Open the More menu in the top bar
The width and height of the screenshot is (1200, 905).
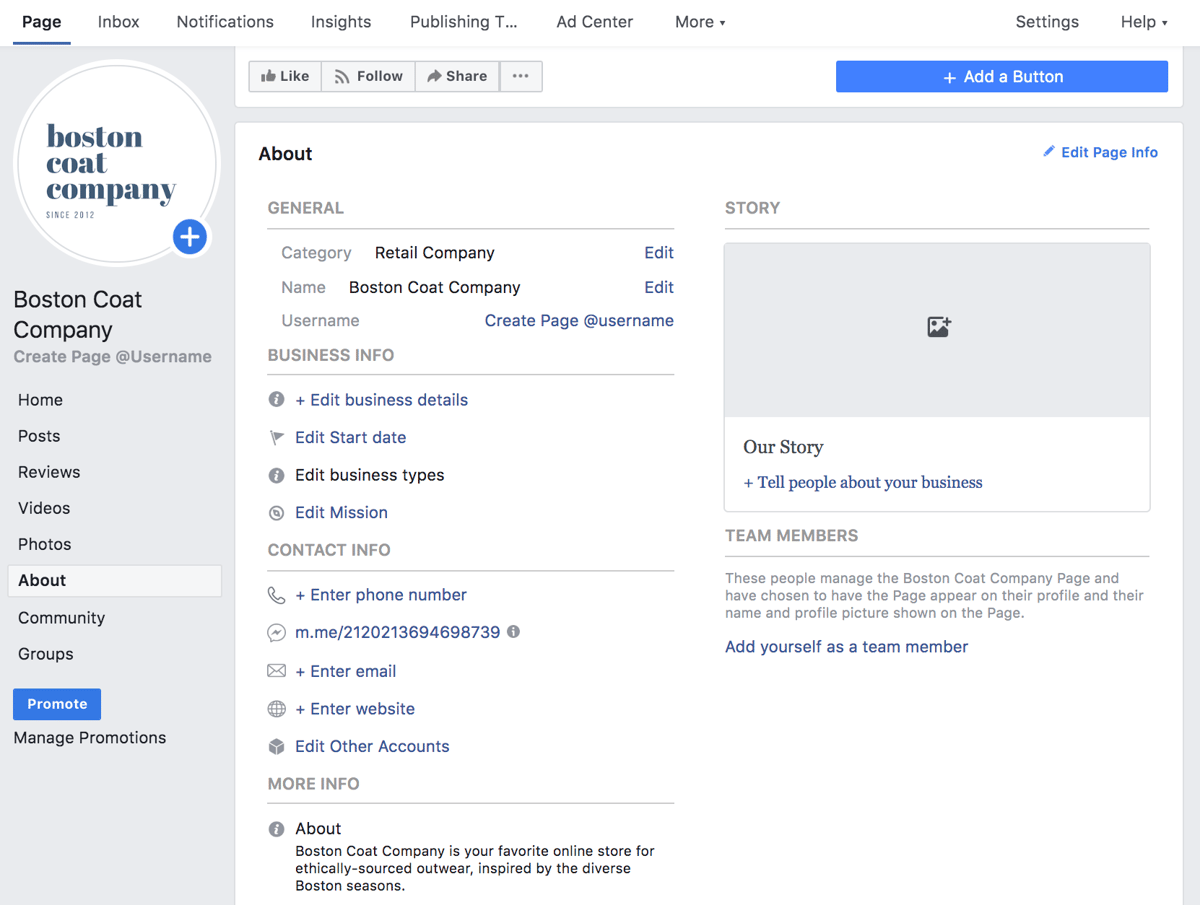pyautogui.click(x=699, y=21)
